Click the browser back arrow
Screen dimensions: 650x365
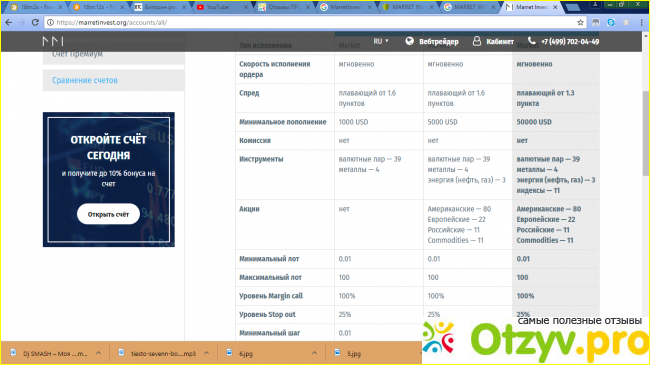(x=9, y=22)
